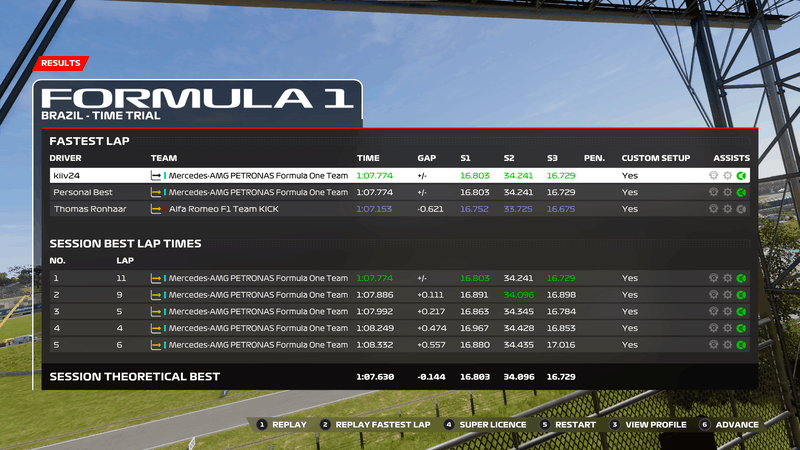Click the CUSTOM SETUP column header
The image size is (800, 450).
656,158
